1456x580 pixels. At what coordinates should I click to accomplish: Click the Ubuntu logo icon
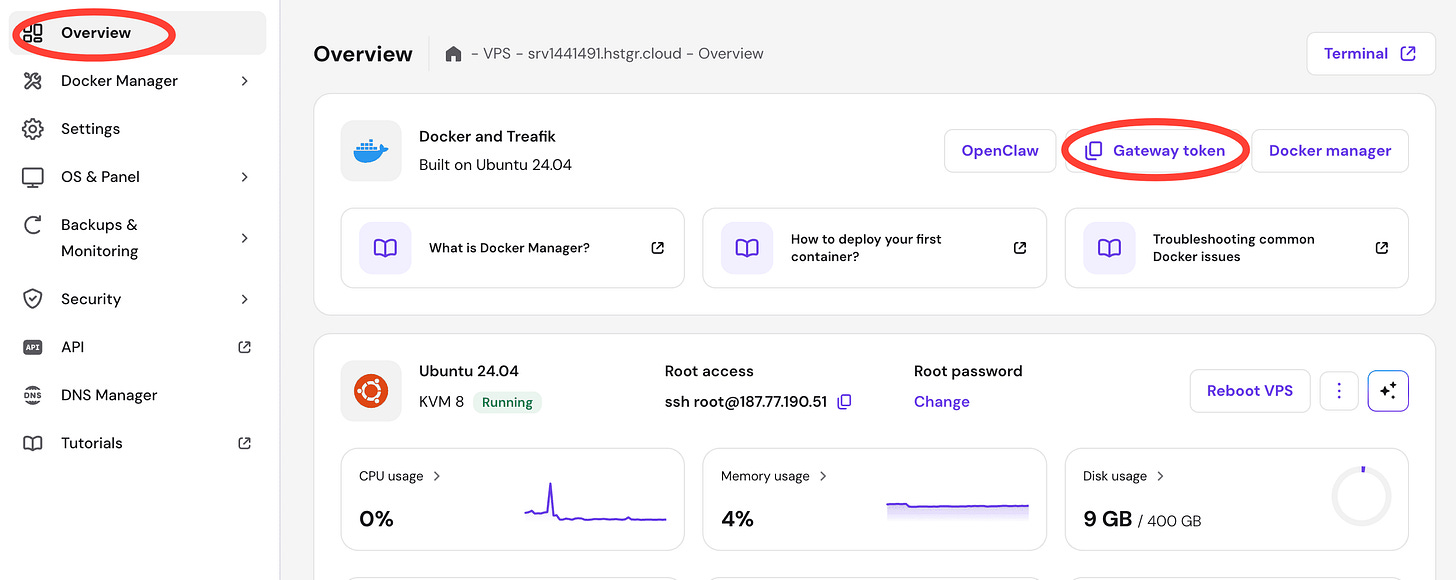(x=371, y=391)
